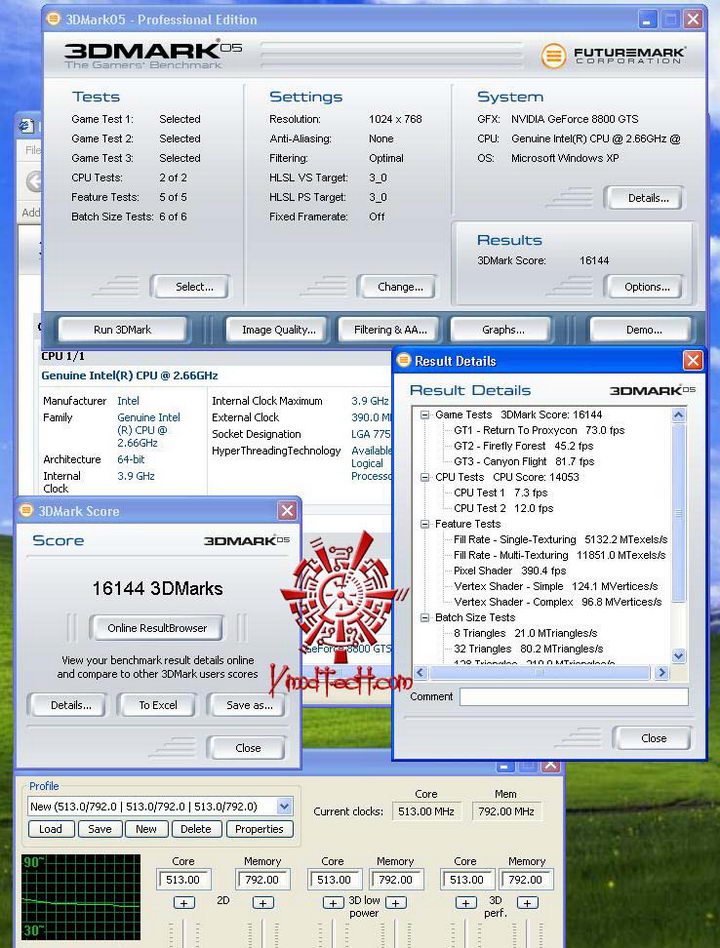Select GT3 - Canyon Flight row
Screen dimensions: 720x948
(x=524, y=462)
